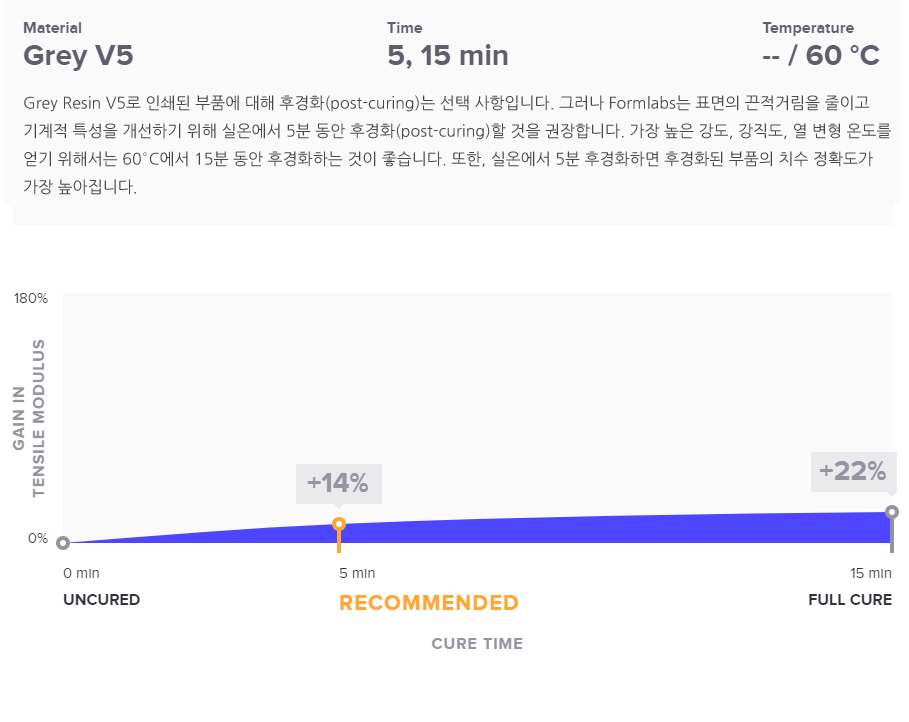
Task: Click the -- / 60 °C temperature value
Action: 821,56
